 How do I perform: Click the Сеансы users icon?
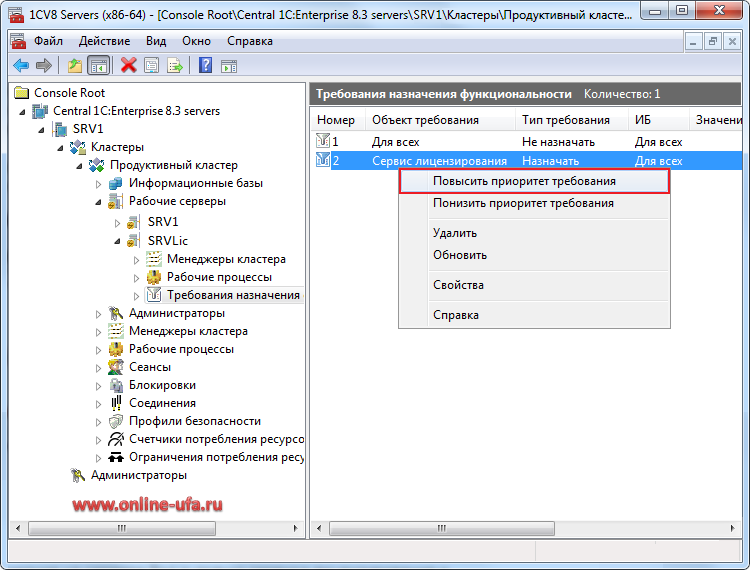(115, 367)
